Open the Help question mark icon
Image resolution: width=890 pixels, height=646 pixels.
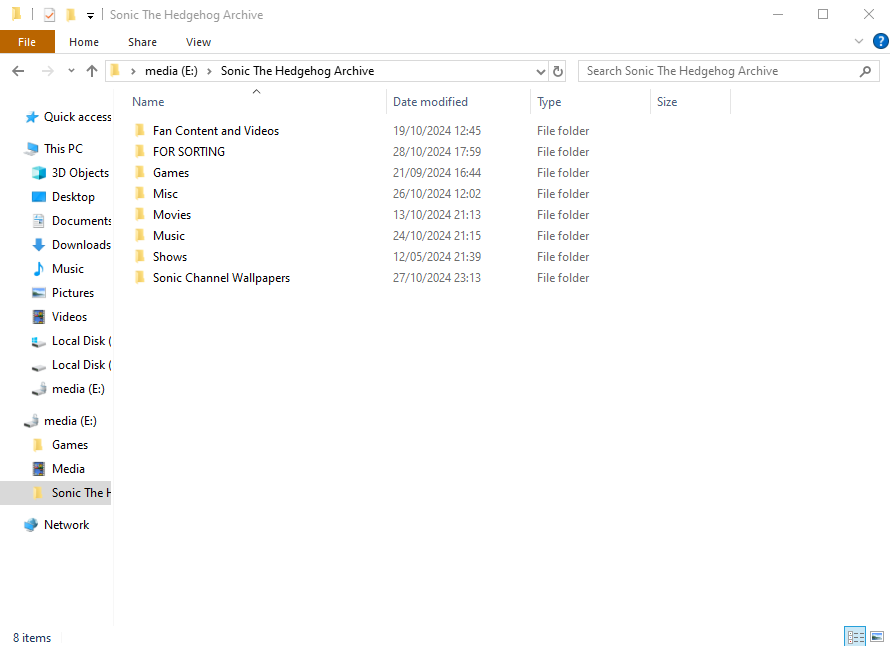click(x=880, y=41)
